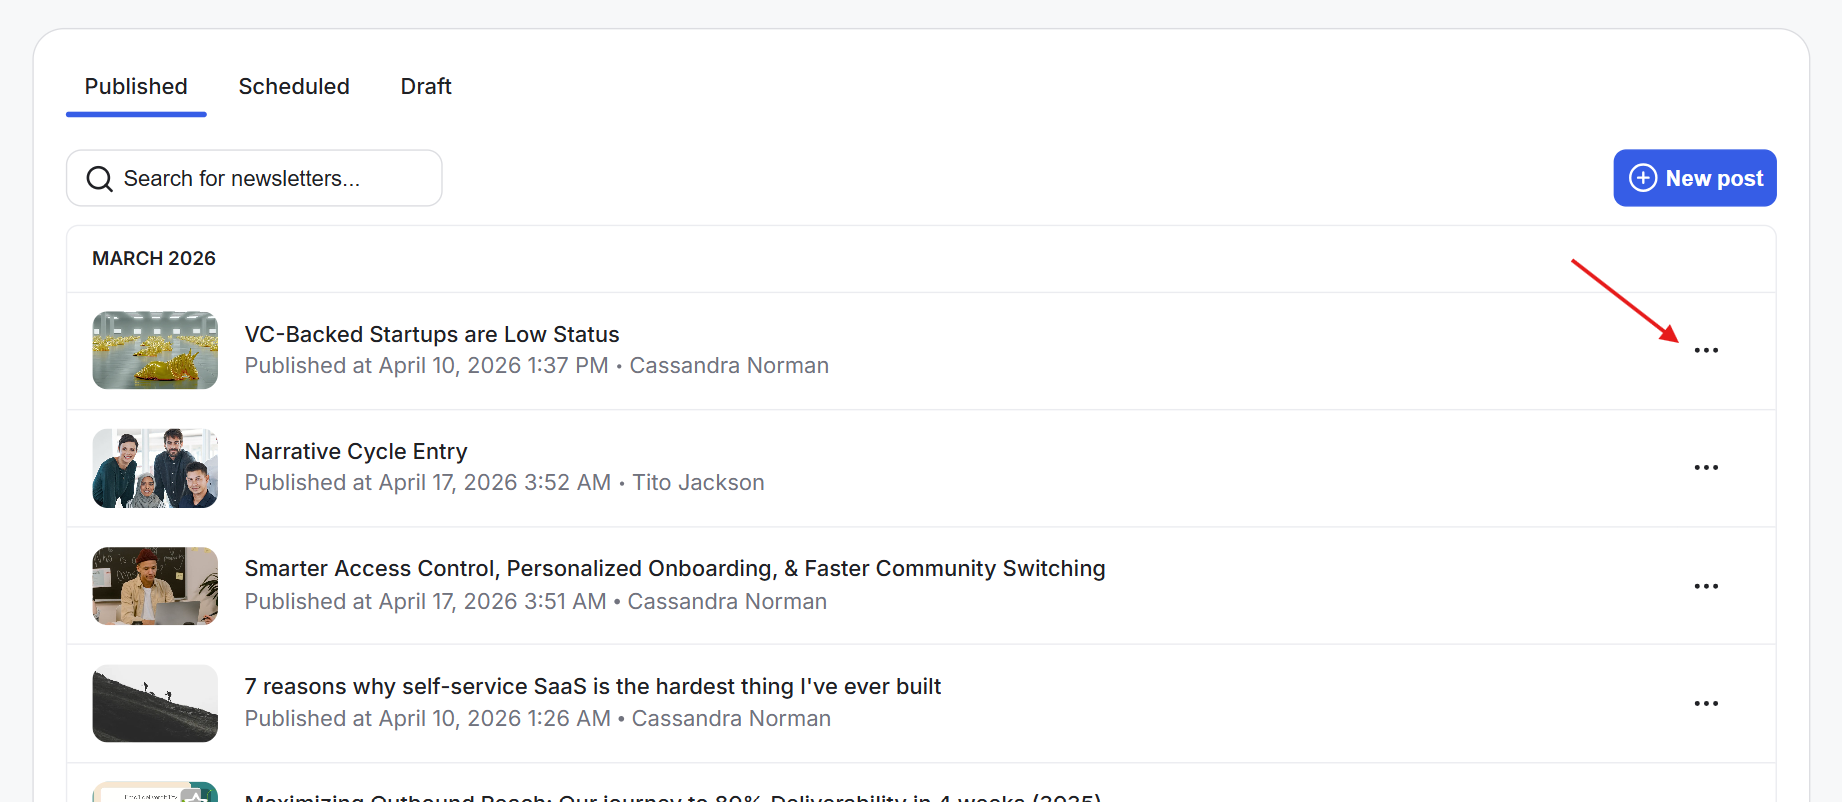Open Narrative Cycle Entry post title

click(x=356, y=451)
